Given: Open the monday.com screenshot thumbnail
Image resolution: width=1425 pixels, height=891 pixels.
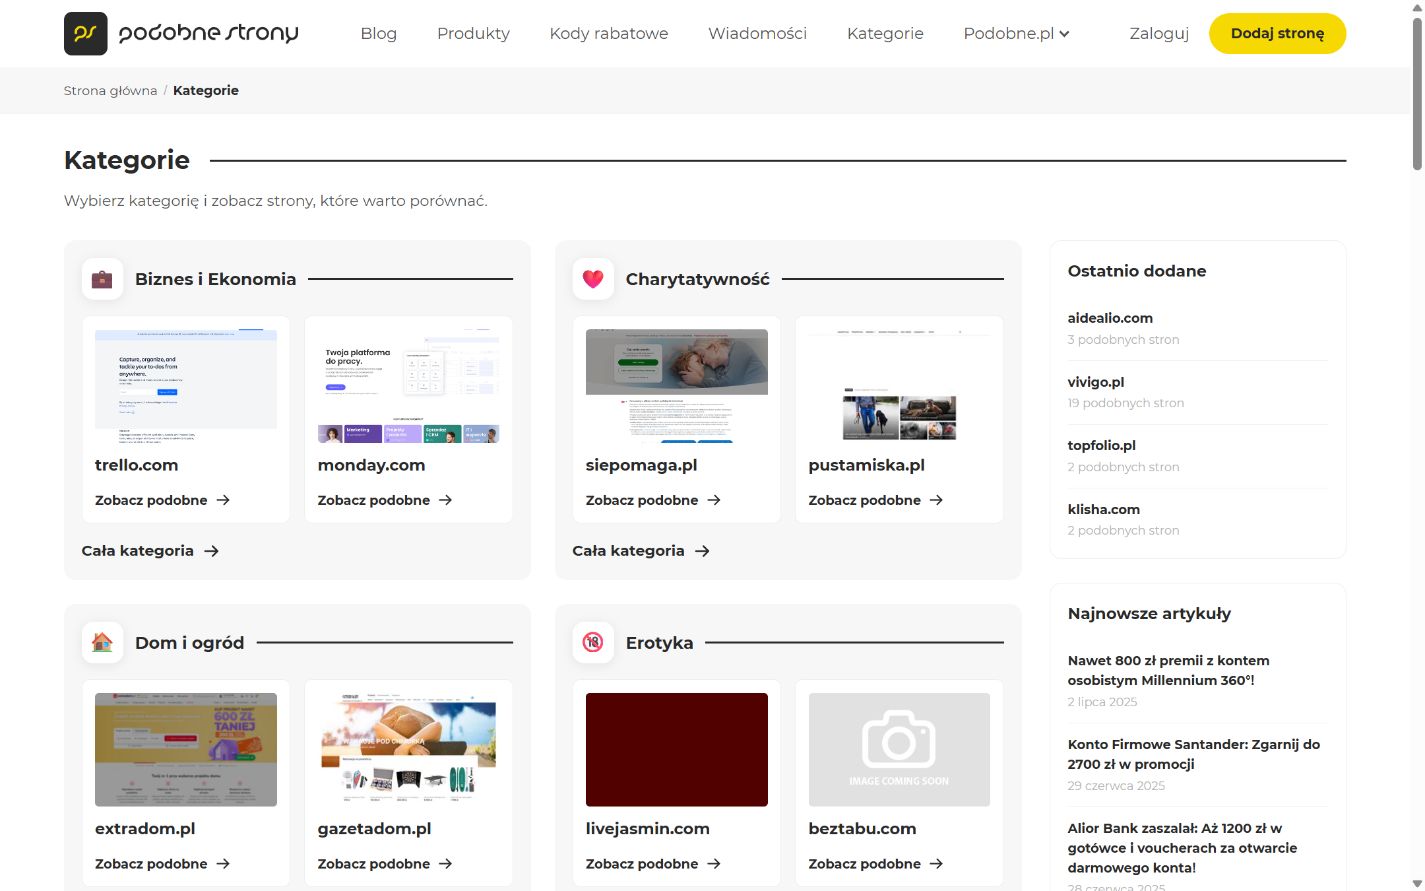Looking at the screenshot, I should pyautogui.click(x=408, y=386).
